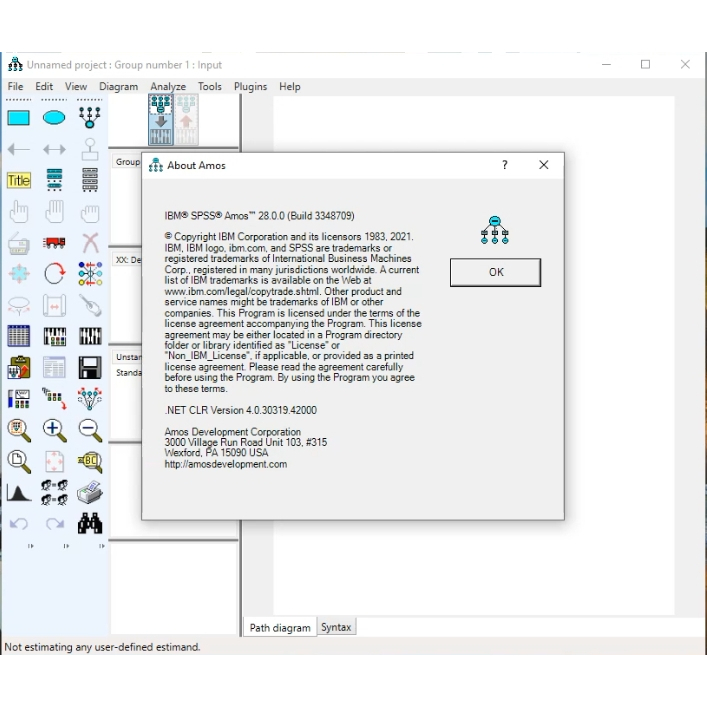This screenshot has width=707, height=707.
Task: Click the deselect all objects hand icon
Action: pos(90,212)
